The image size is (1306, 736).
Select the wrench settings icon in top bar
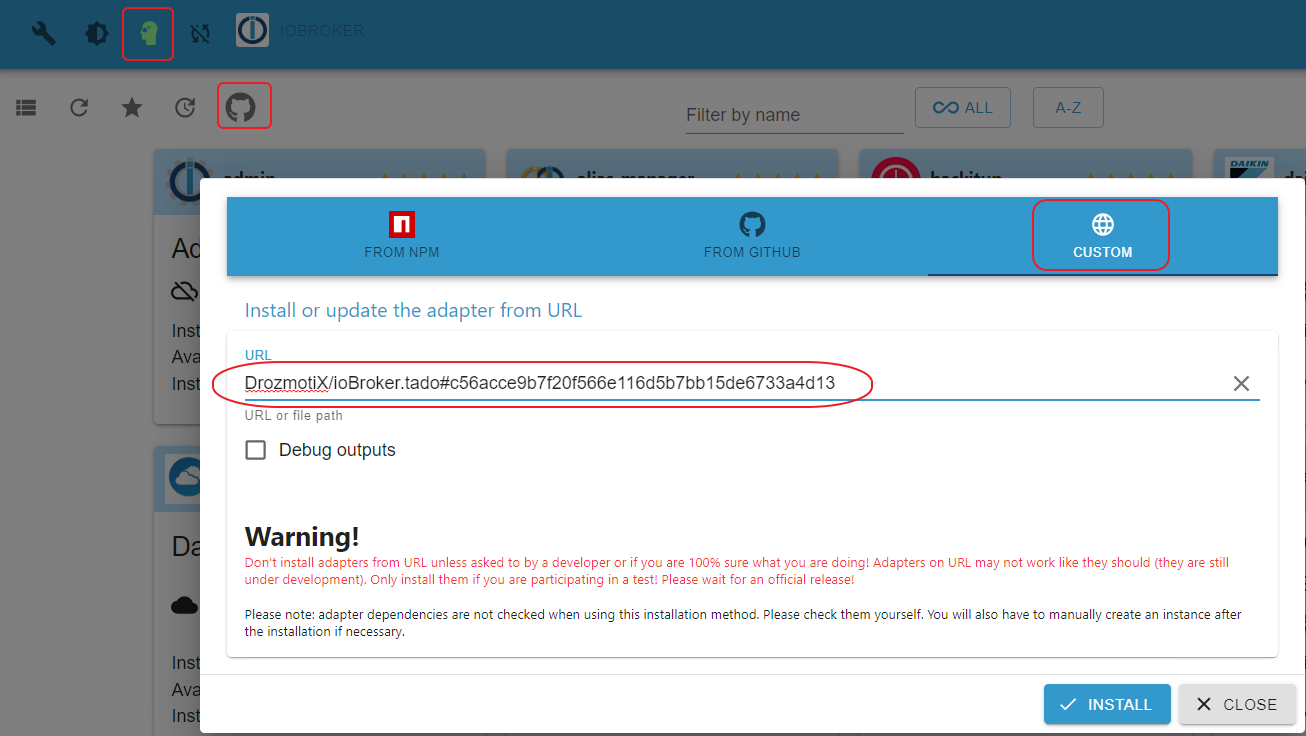[x=43, y=31]
